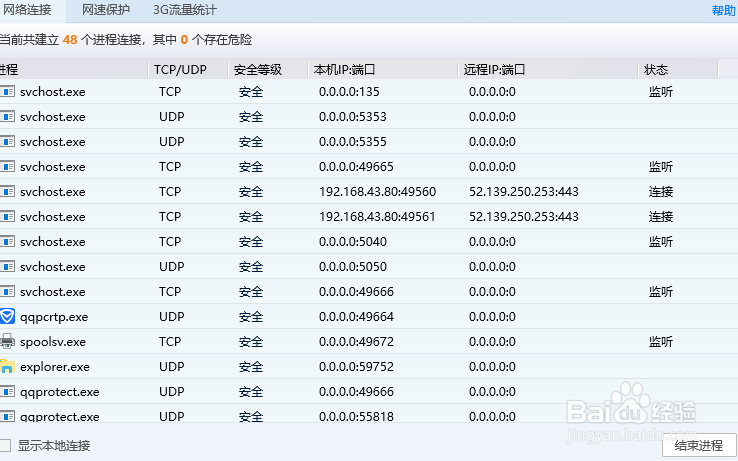The image size is (738, 461).
Task: Click the qqpcrtp.exe shield icon
Action: click(7, 316)
